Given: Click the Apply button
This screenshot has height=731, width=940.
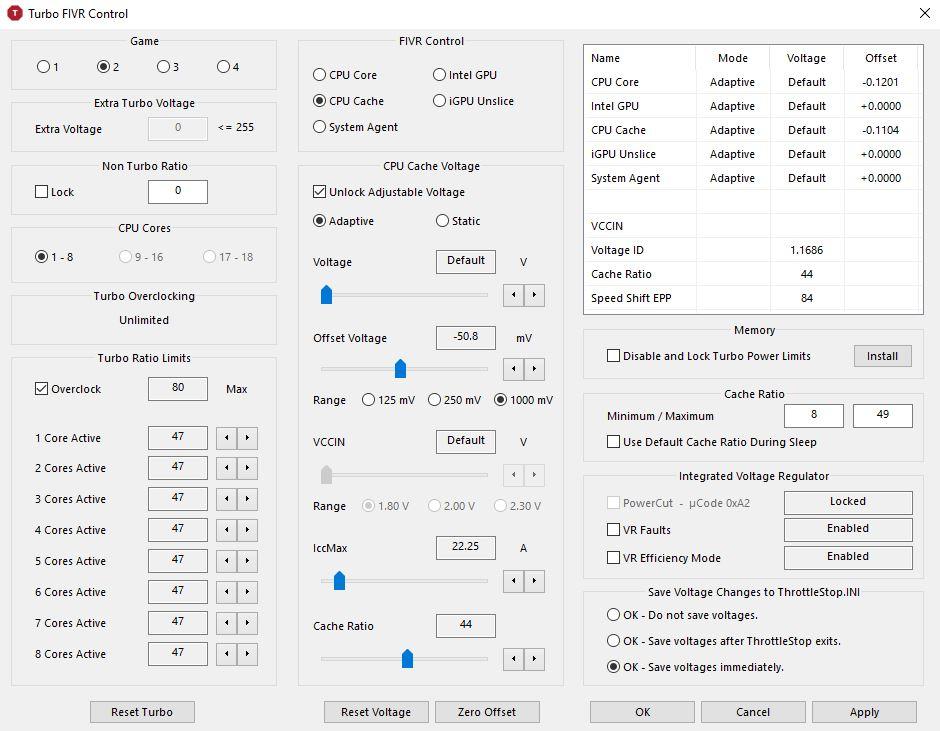Looking at the screenshot, I should pos(864,712).
